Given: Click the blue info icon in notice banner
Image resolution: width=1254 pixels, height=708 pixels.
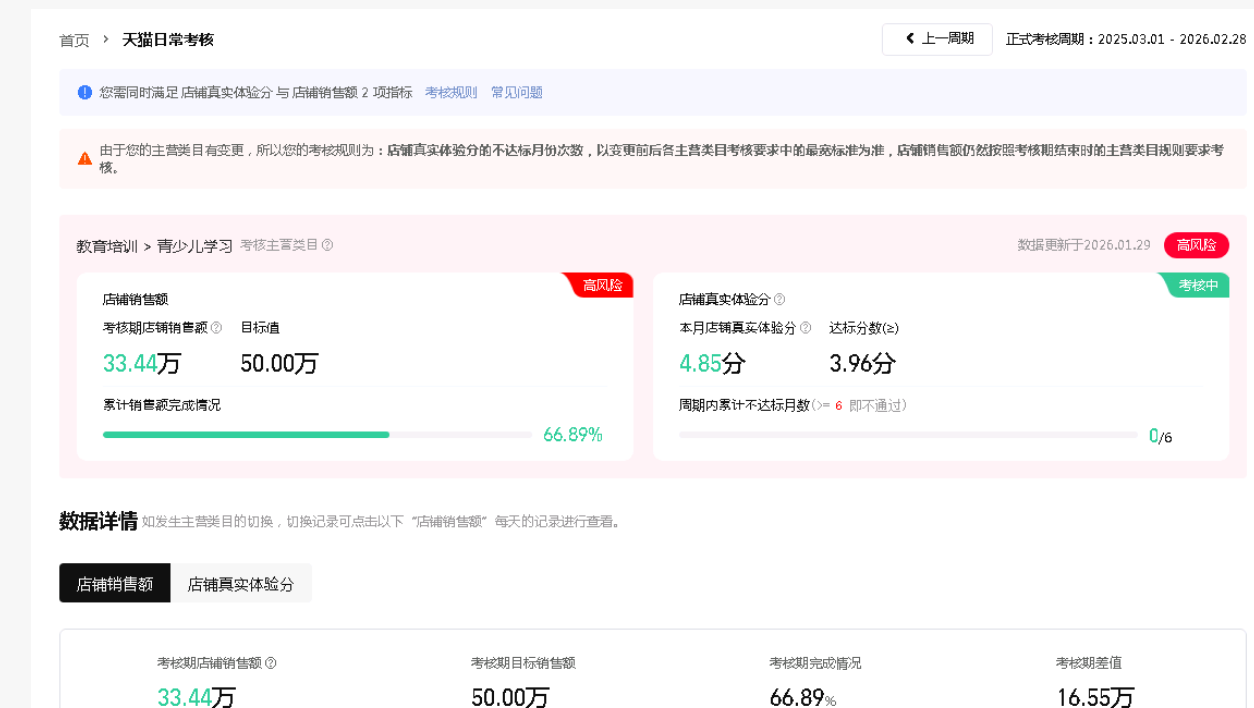Looking at the screenshot, I should click(85, 92).
